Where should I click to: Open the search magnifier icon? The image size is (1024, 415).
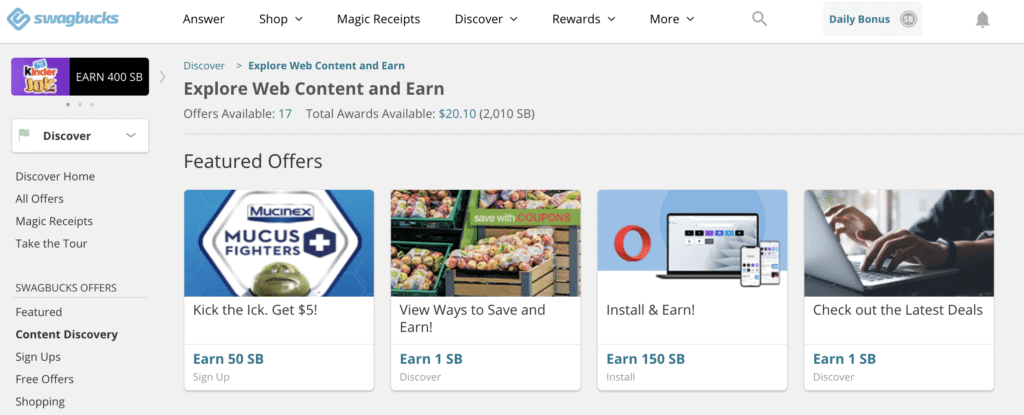(760, 19)
